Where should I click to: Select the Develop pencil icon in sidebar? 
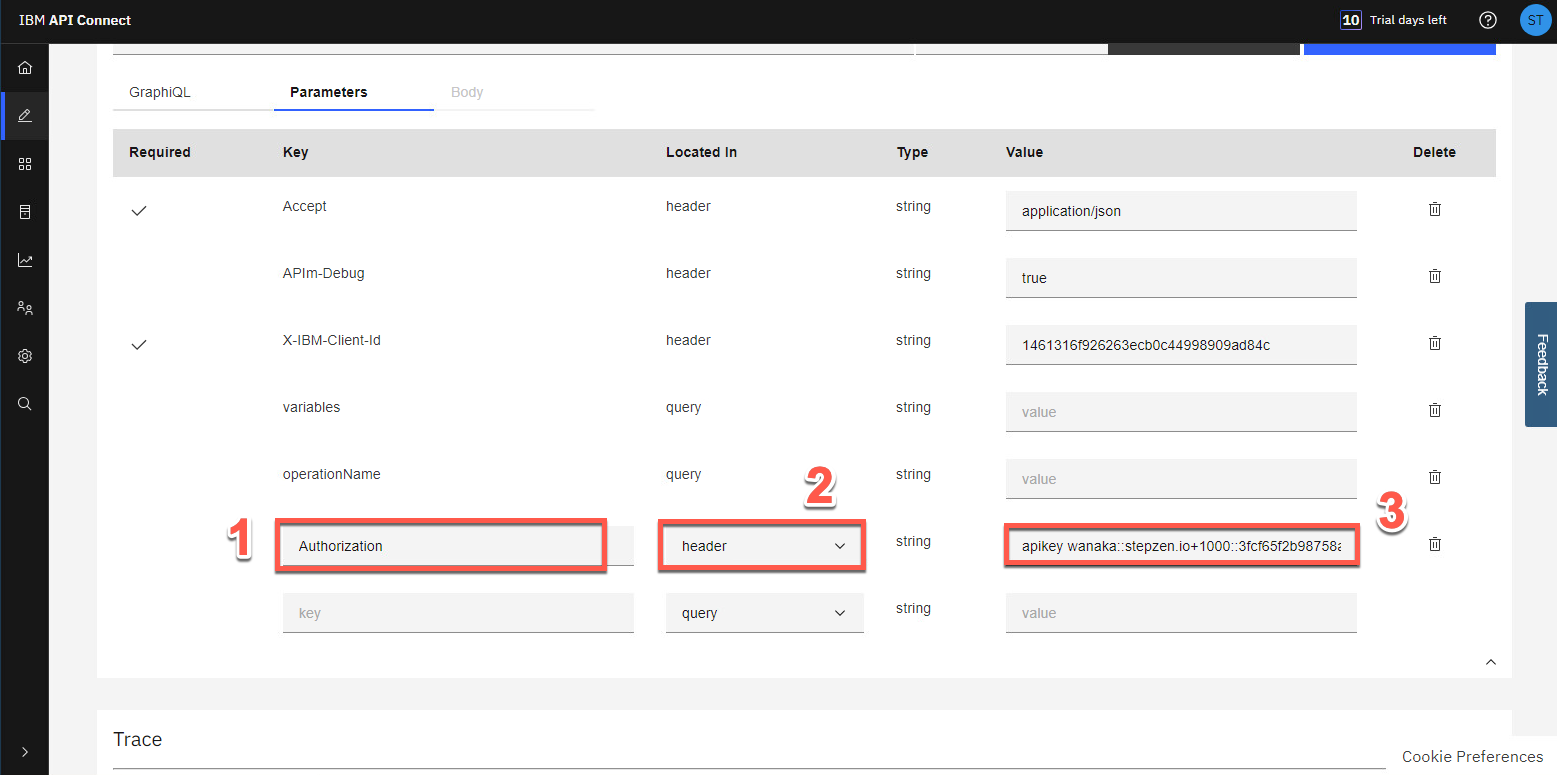click(25, 116)
